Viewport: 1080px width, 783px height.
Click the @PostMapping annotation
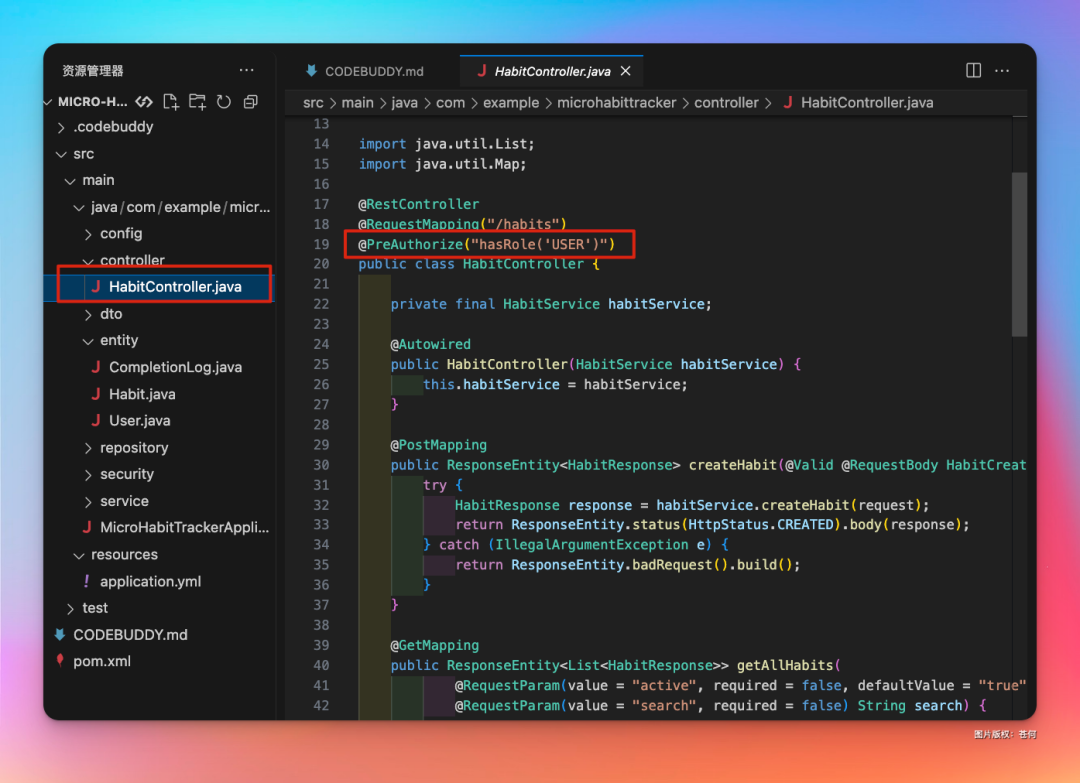click(x=439, y=445)
